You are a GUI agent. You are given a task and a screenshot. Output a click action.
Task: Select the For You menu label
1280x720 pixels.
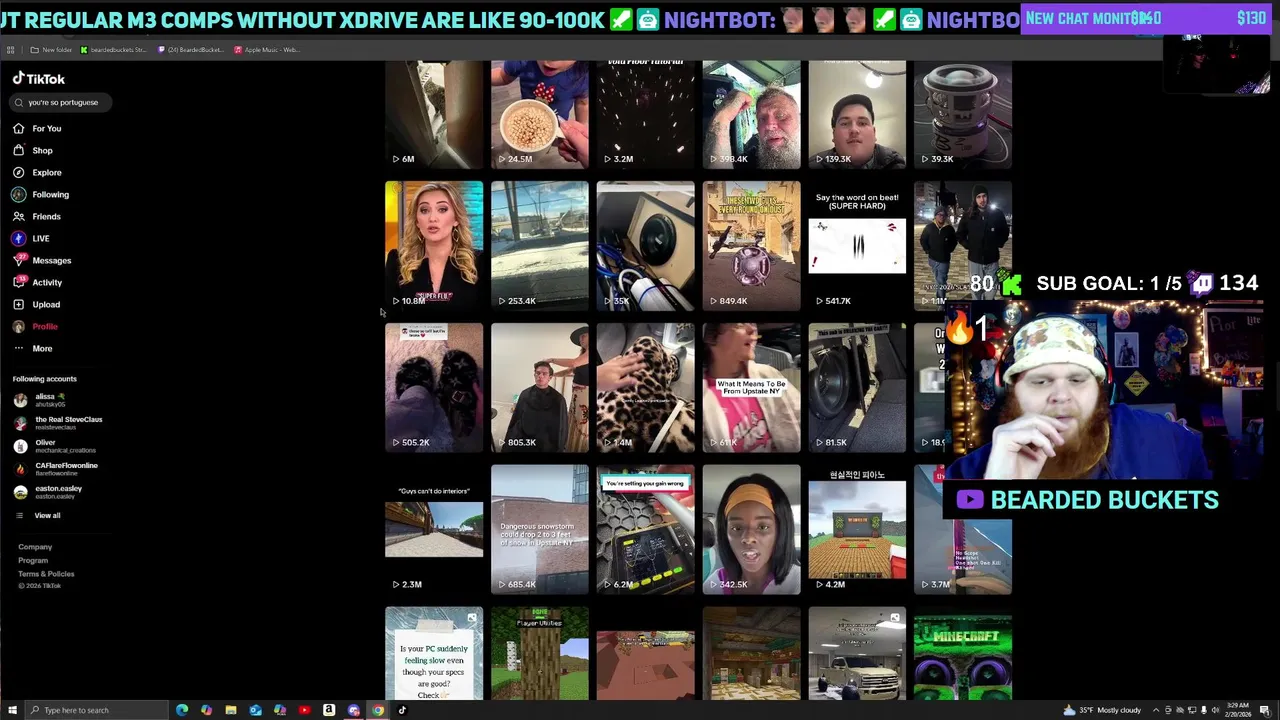(46, 128)
